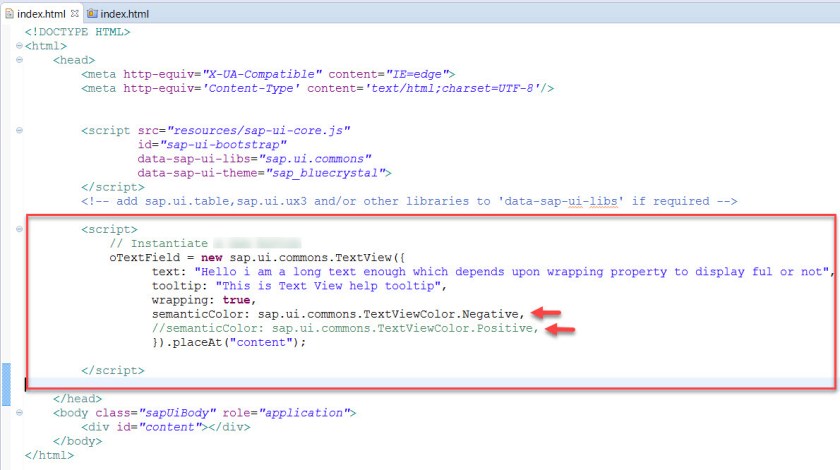Click the blue change marker in left ruler
The image size is (840, 470).
coord(6,384)
